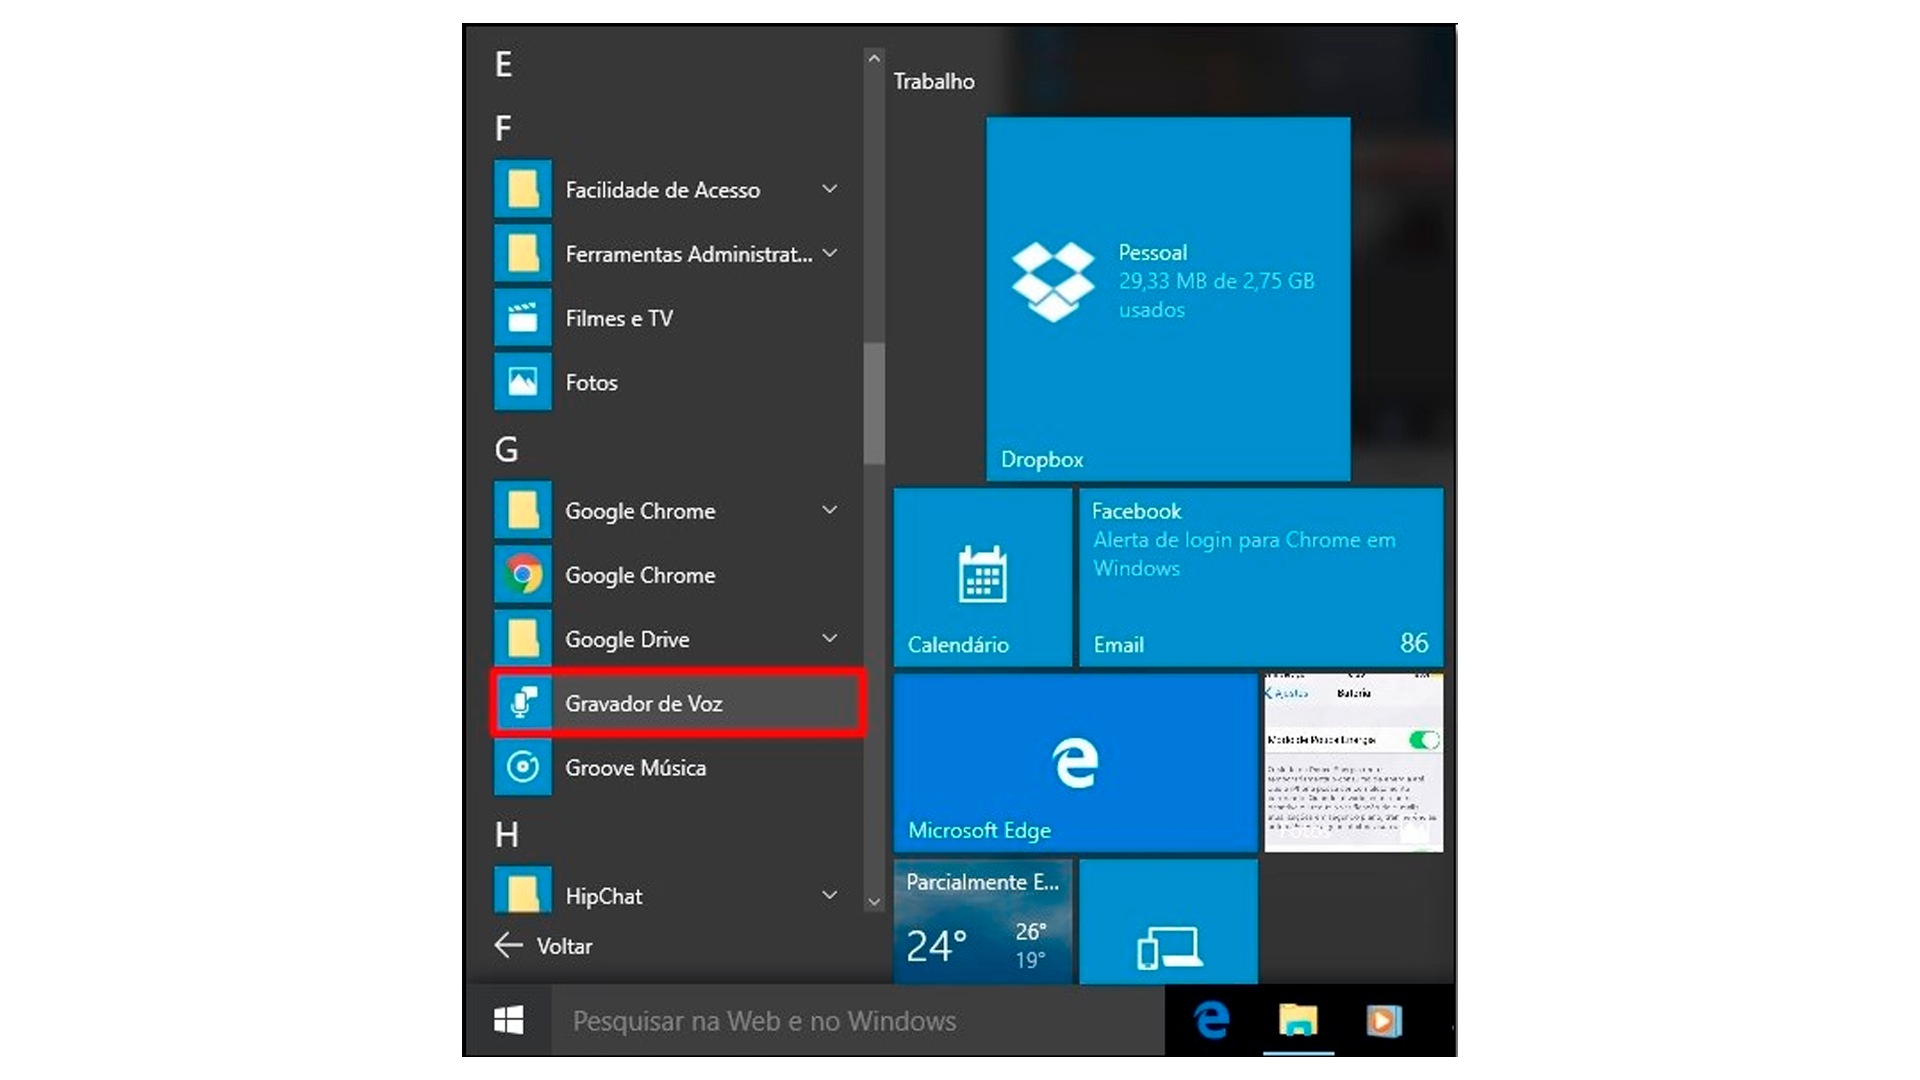Click the app list scroll up arrow
The image size is (1920, 1080).
pos(874,59)
